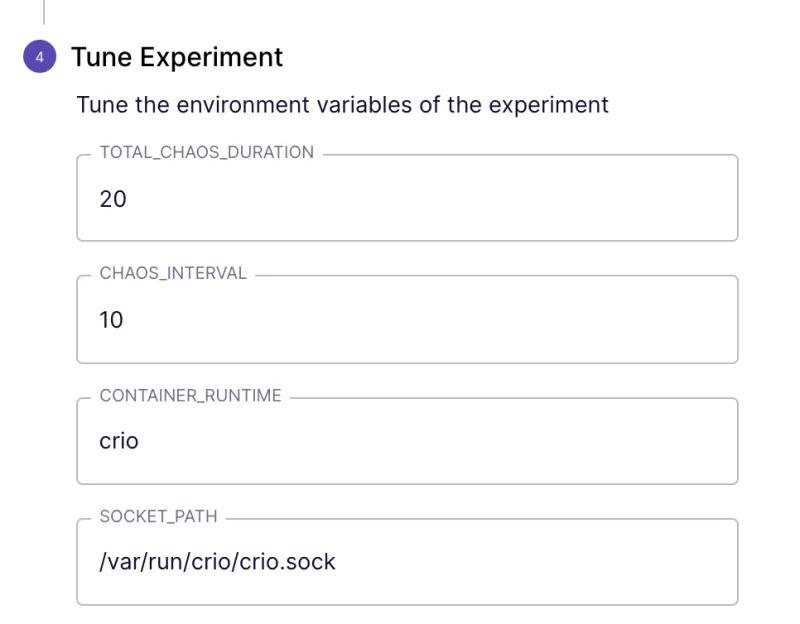Screen dimensions: 800x624
Task: Click the step 4 number badge
Action: [40, 57]
